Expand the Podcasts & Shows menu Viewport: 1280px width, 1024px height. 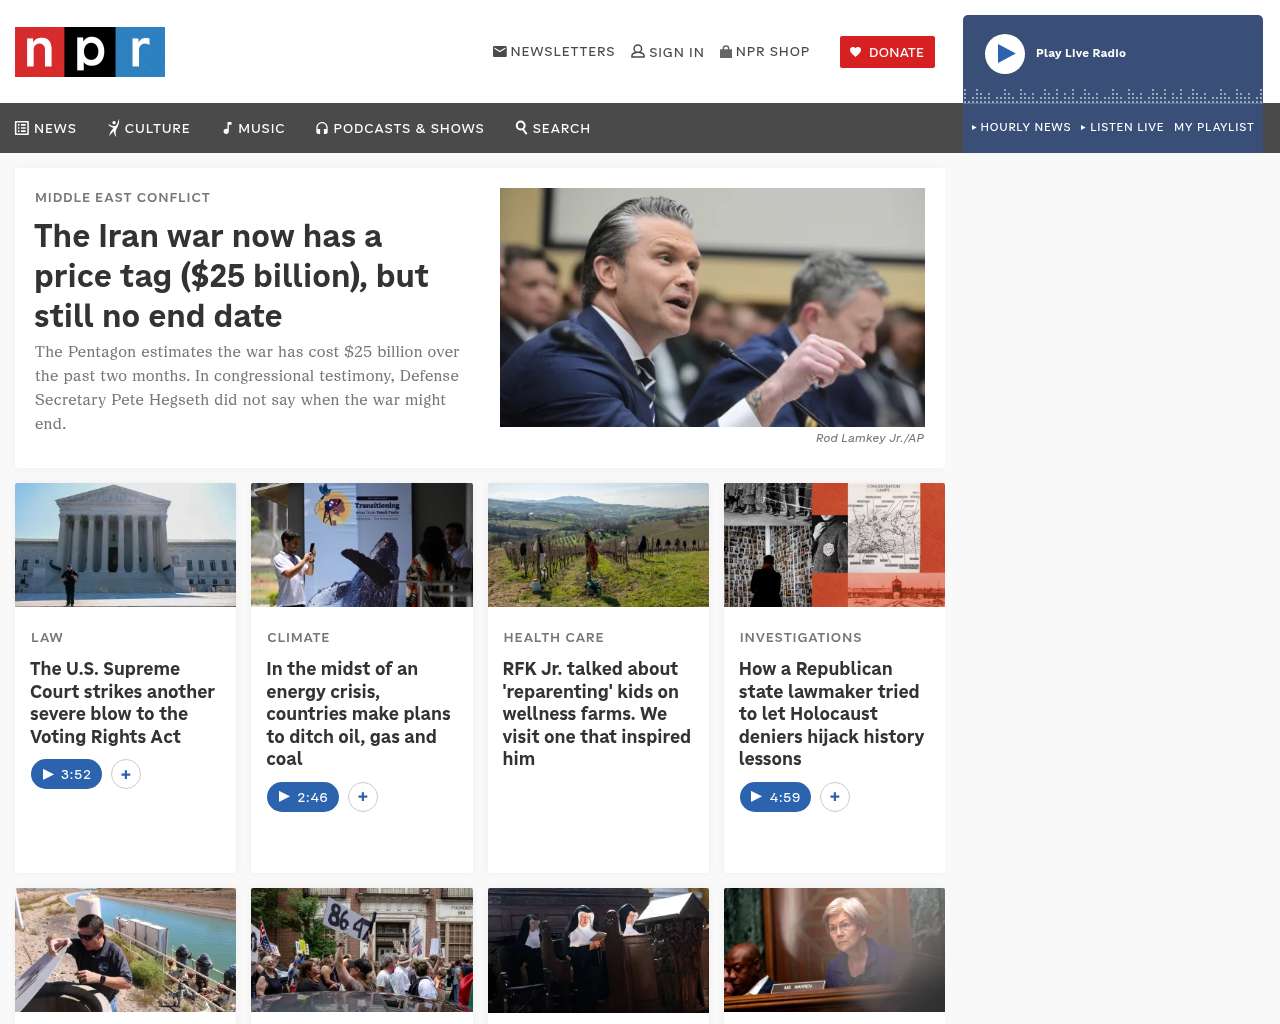click(400, 128)
